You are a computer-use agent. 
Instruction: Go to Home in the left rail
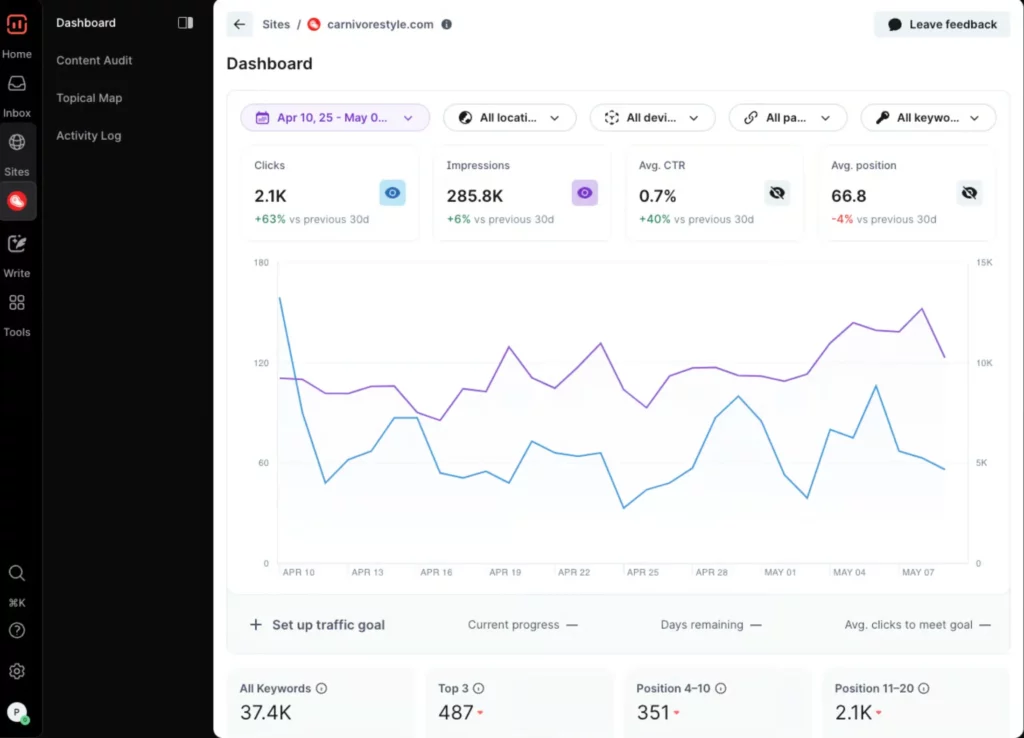17,54
